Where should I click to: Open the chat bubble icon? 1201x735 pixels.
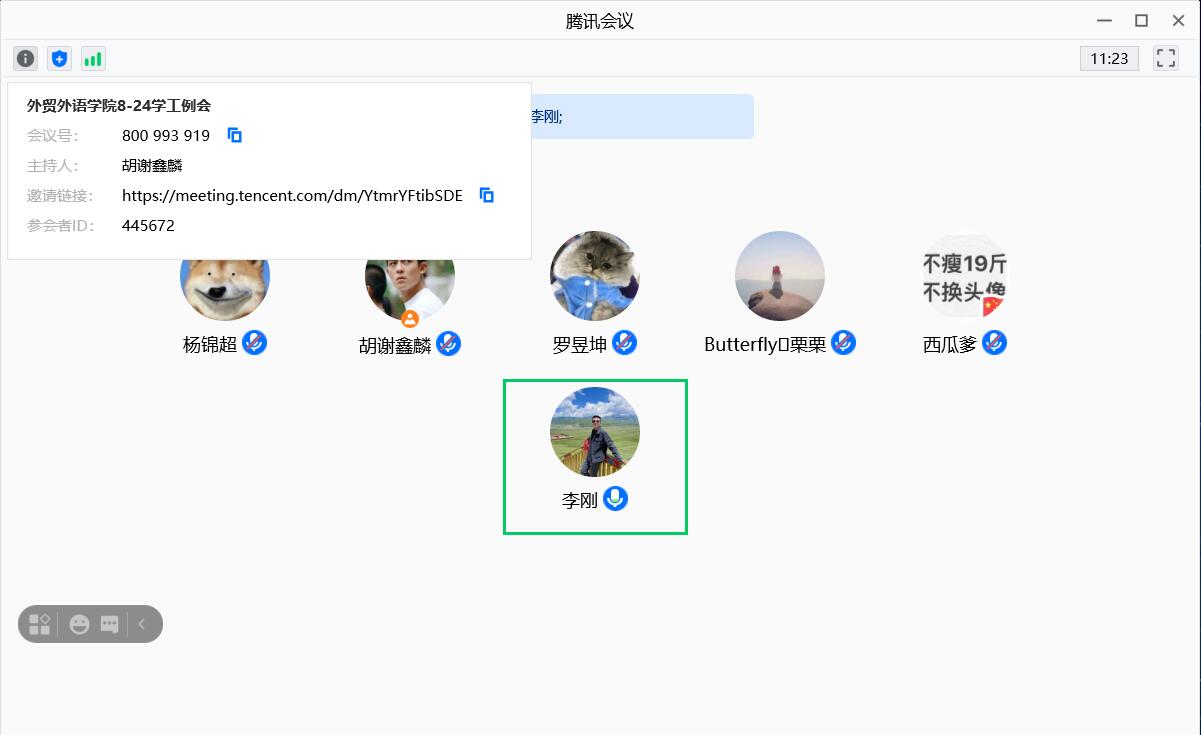click(x=110, y=624)
